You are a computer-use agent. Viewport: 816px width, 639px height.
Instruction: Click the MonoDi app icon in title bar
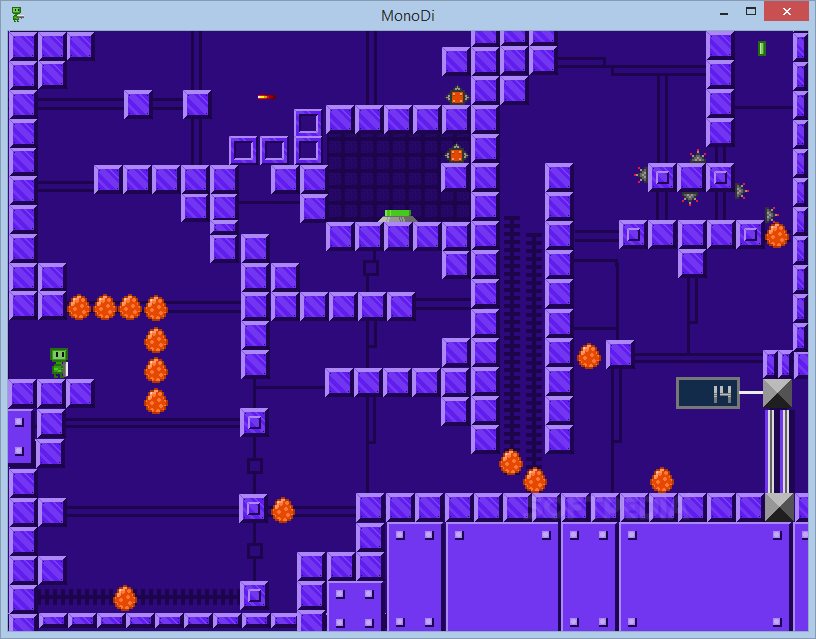18,15
